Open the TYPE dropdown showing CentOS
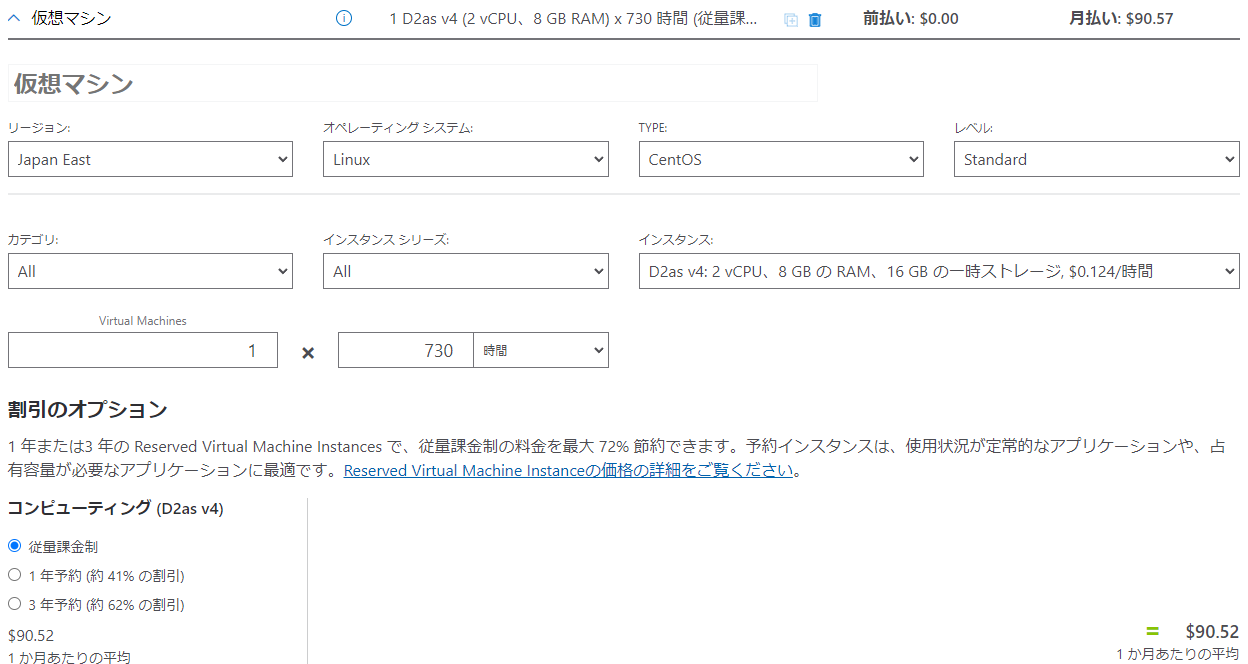 point(781,158)
